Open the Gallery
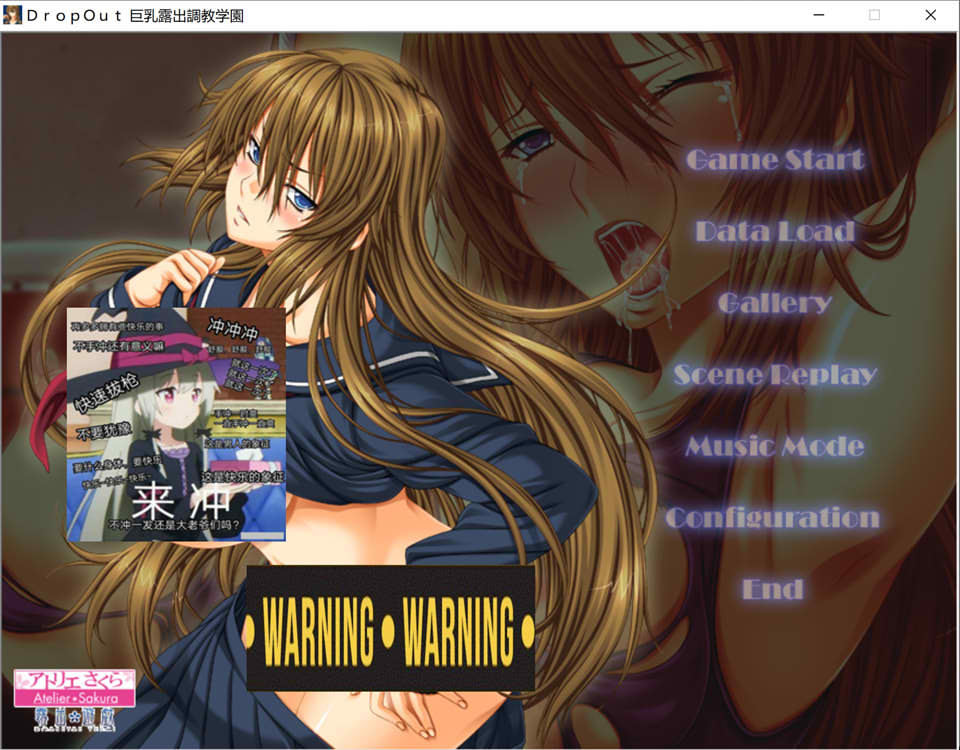 [775, 303]
